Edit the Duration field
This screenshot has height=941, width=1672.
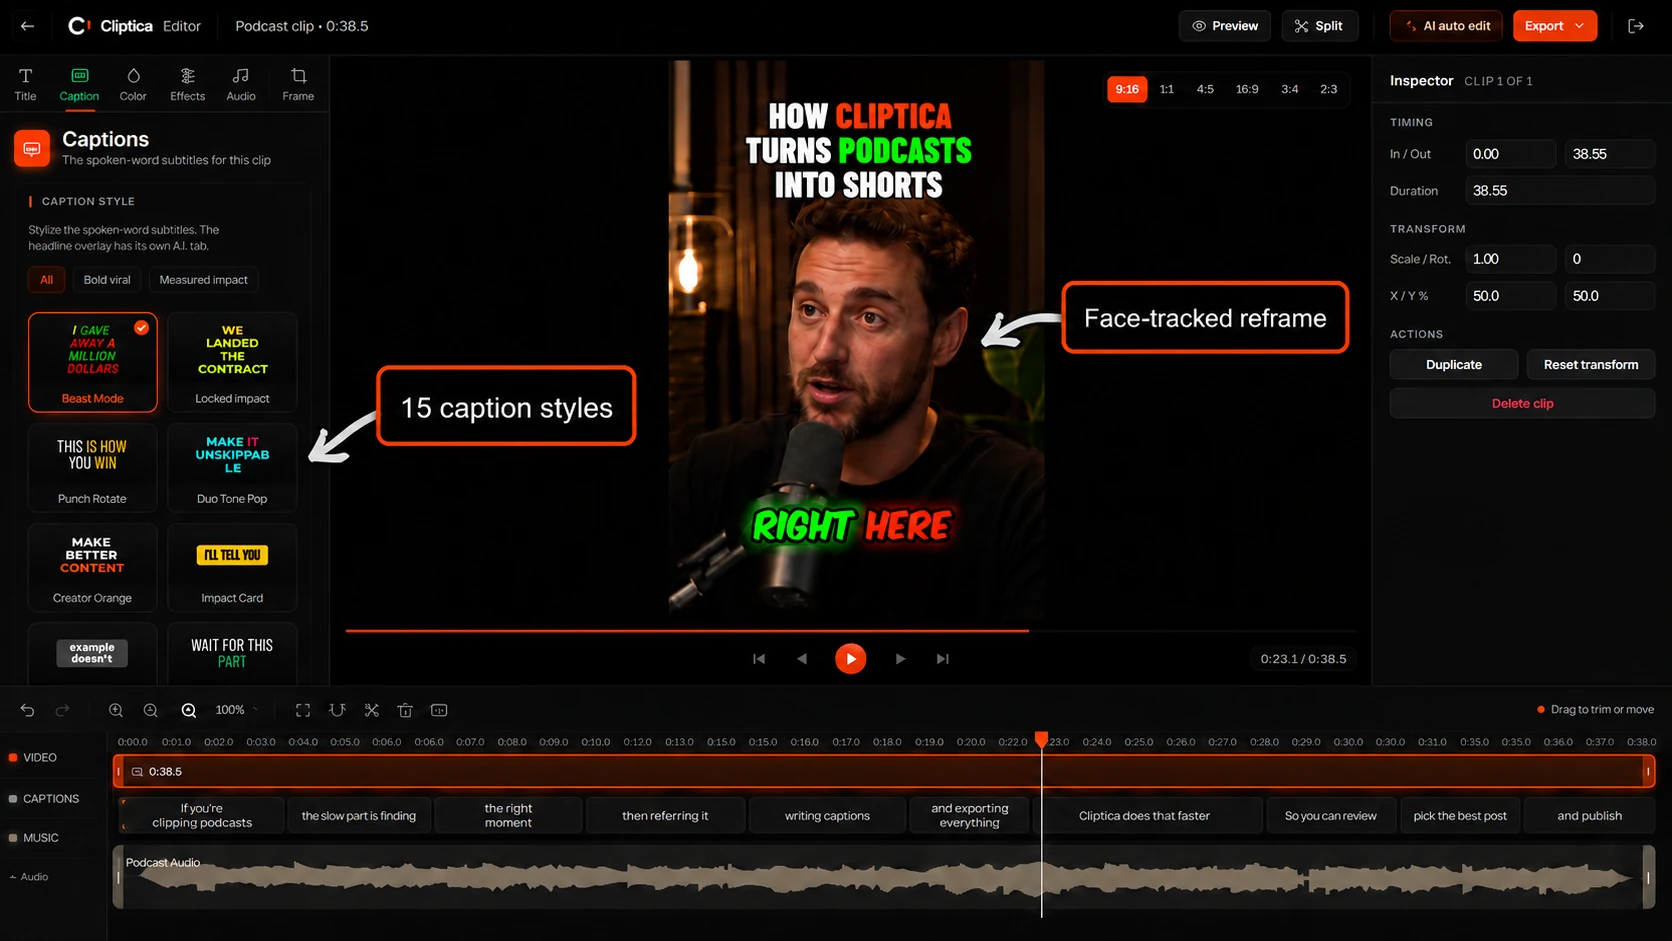tap(1560, 191)
